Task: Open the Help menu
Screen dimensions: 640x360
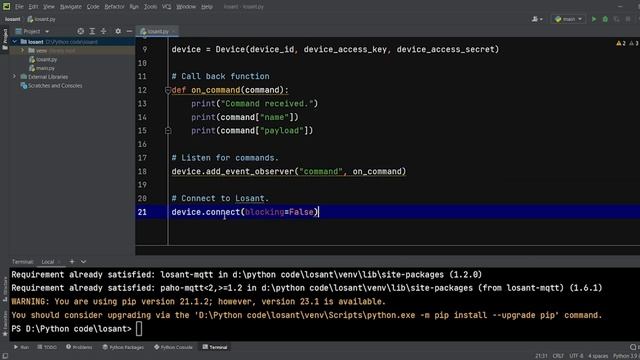Action: point(207,7)
